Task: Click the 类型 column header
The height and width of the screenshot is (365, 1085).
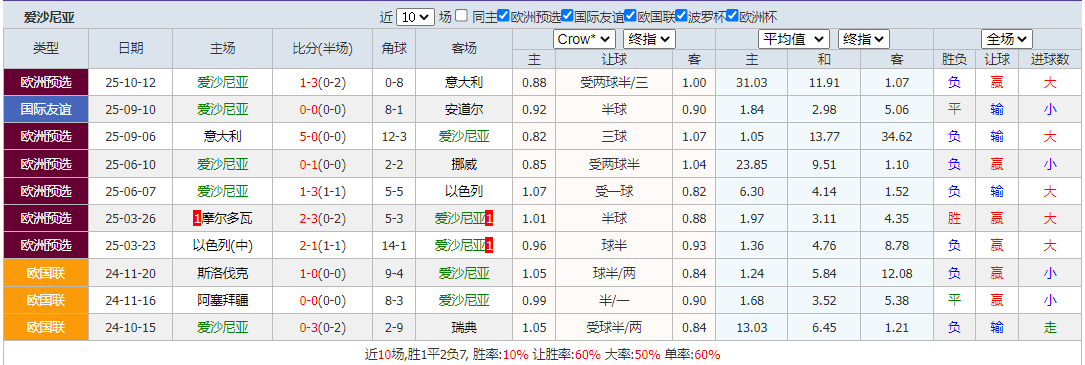Action: (46, 48)
